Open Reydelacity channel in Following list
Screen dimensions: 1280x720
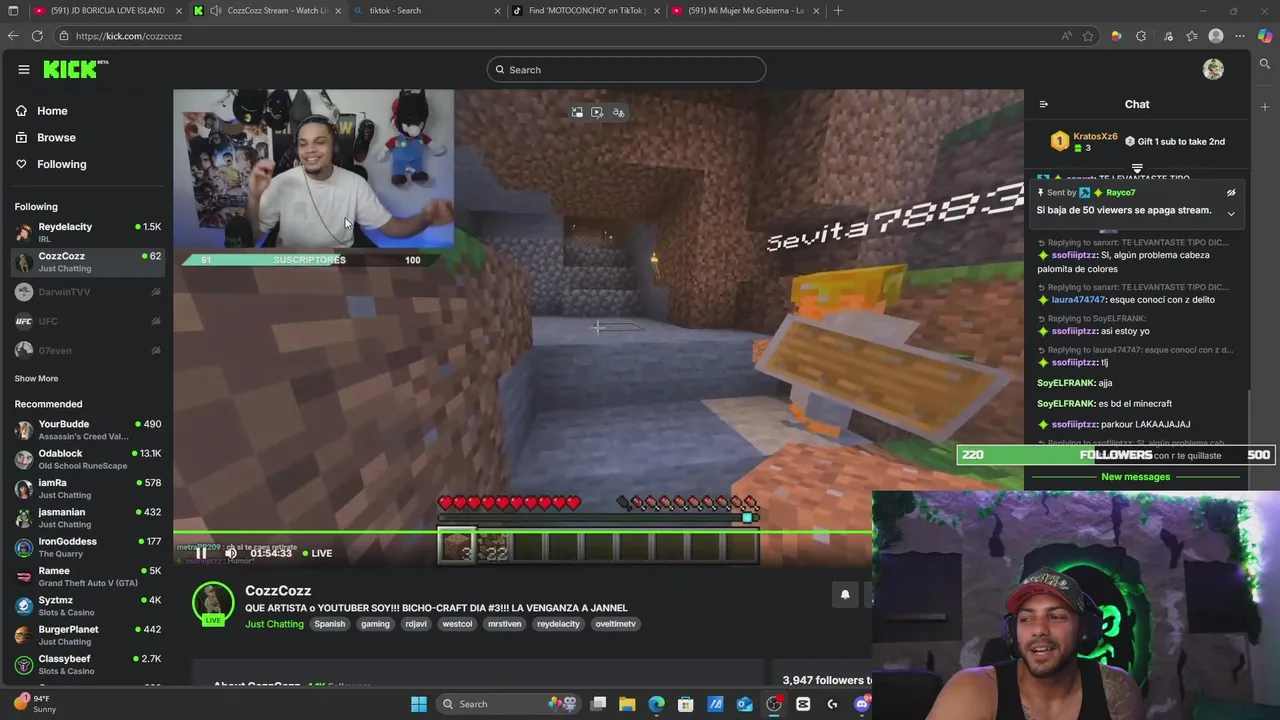pyautogui.click(x=88, y=232)
